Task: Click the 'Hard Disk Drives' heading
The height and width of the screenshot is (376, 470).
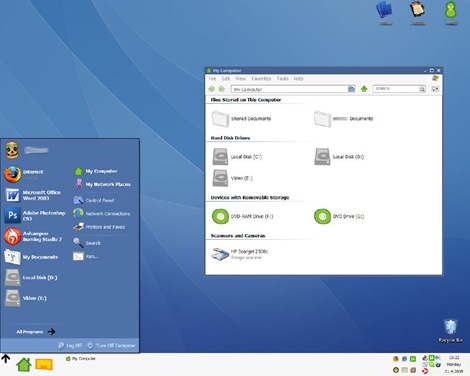Action: 230,138
